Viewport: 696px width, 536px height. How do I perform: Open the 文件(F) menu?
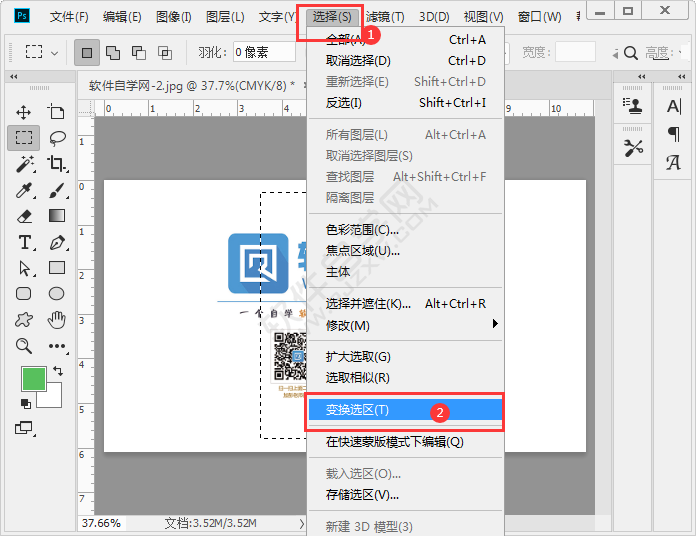(69, 17)
